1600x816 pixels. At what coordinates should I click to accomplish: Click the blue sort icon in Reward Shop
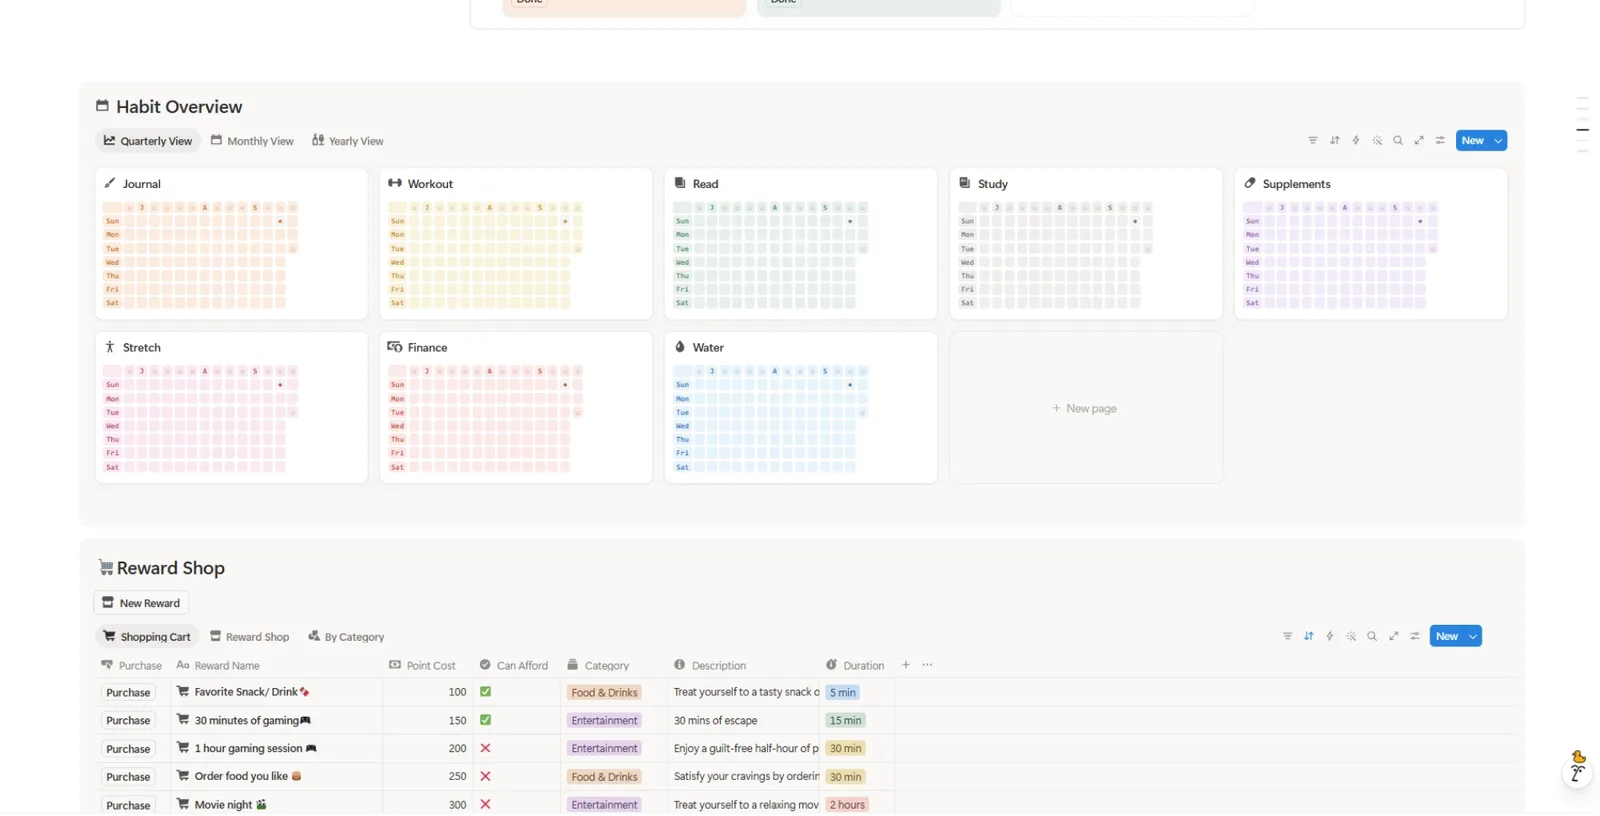point(1308,637)
